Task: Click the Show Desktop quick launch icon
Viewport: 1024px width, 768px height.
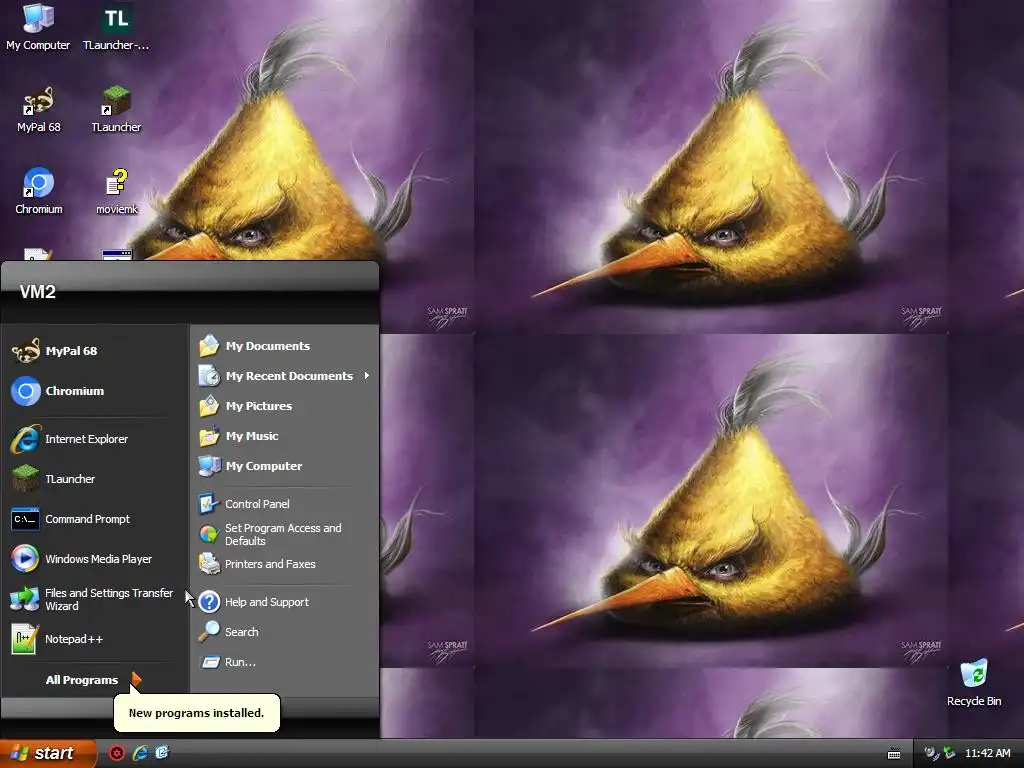Action: pos(162,753)
